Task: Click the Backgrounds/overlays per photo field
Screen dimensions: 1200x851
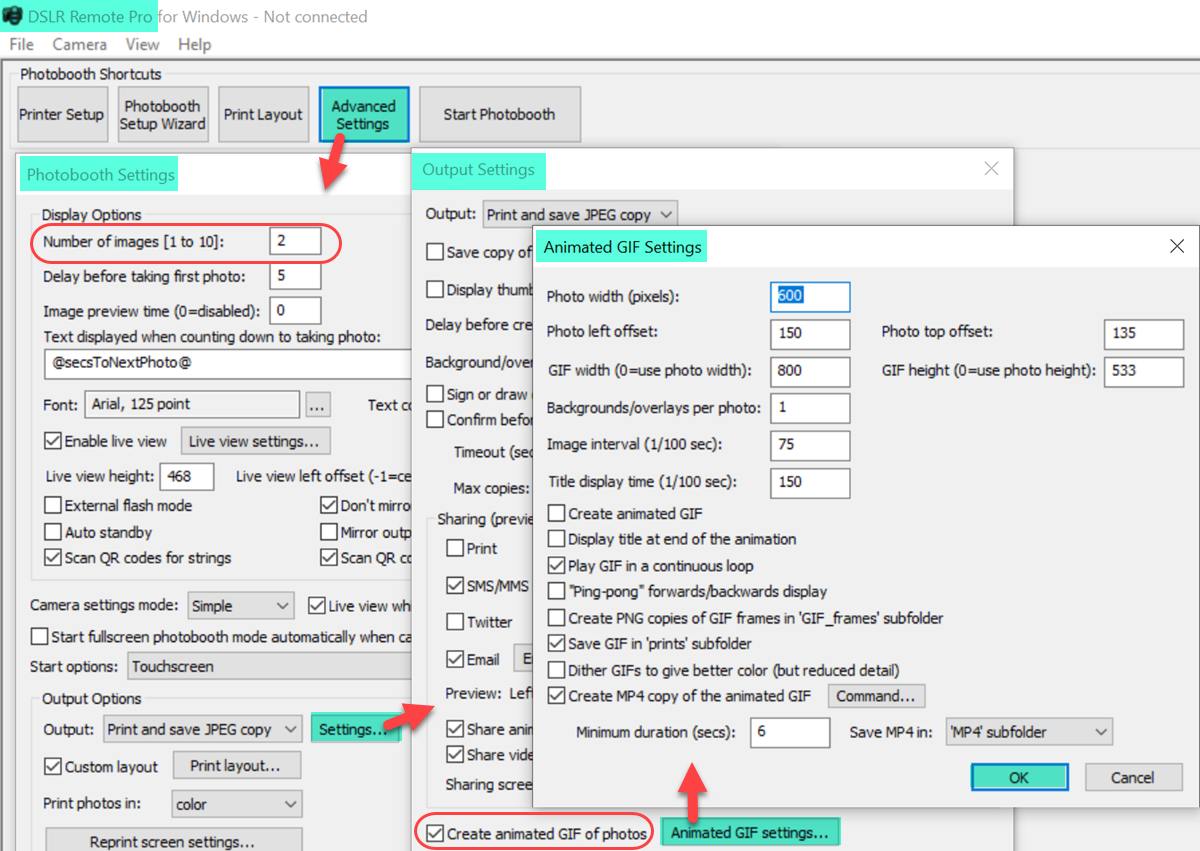Action: click(x=810, y=407)
